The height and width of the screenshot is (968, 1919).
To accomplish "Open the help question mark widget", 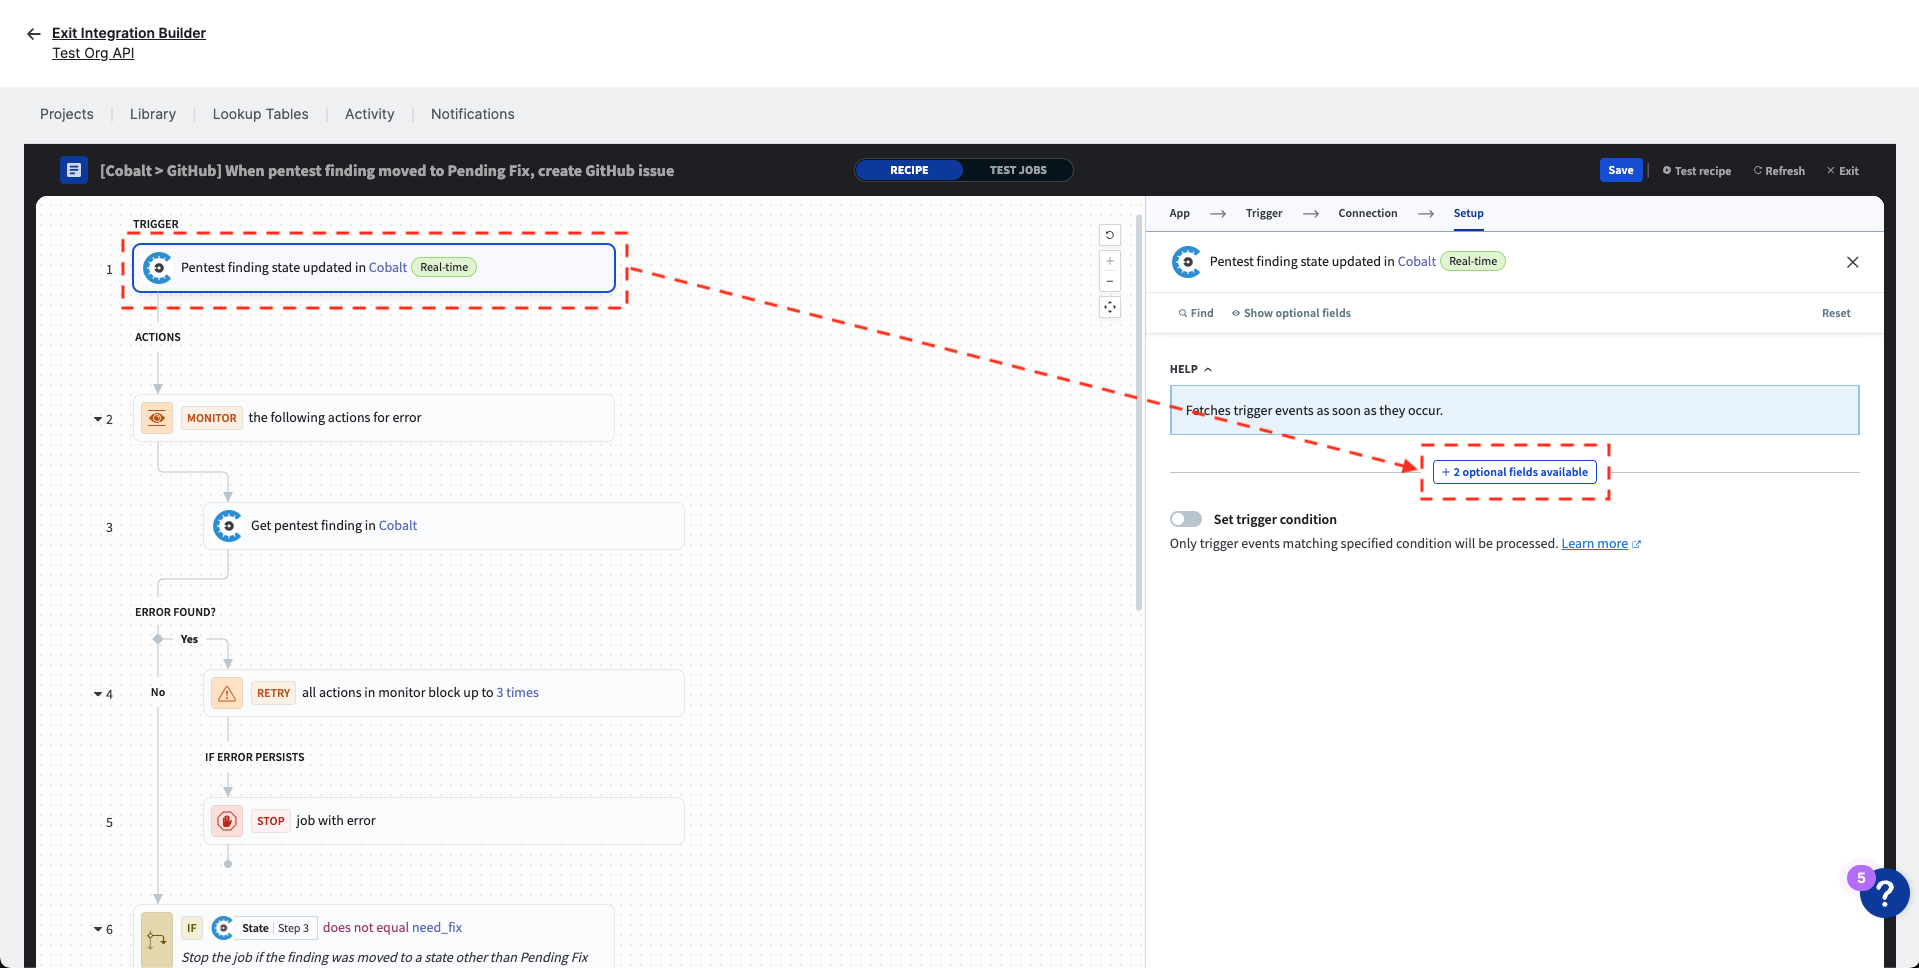I will [1884, 892].
